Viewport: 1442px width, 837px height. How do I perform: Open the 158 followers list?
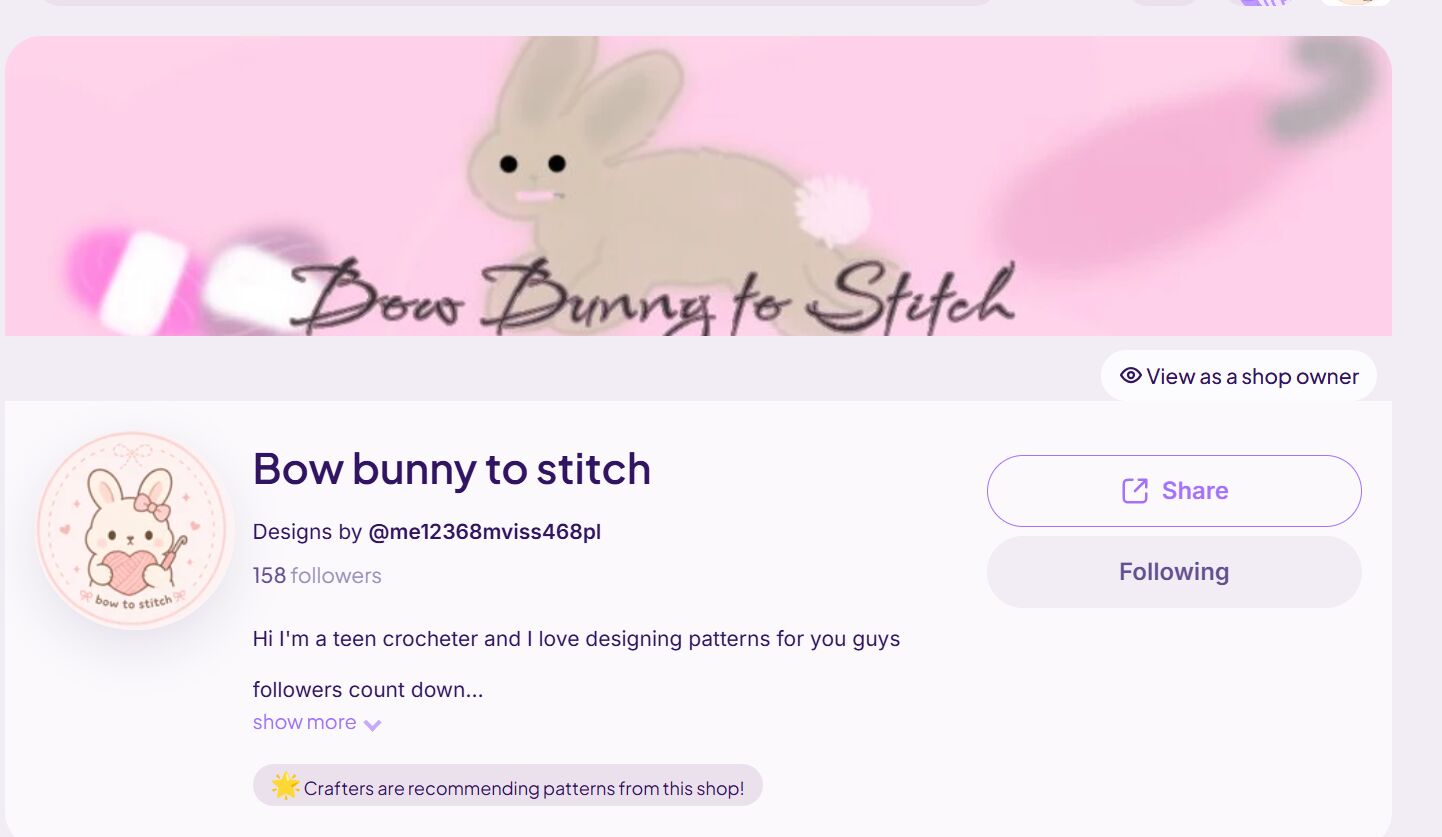tap(317, 576)
